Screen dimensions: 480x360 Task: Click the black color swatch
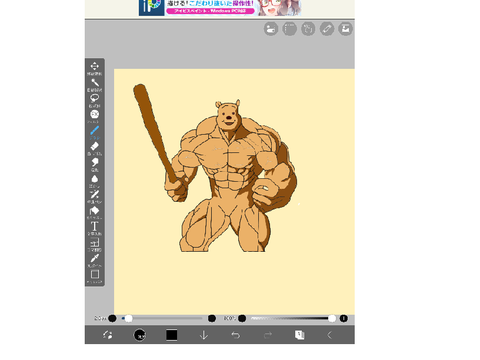point(172,335)
